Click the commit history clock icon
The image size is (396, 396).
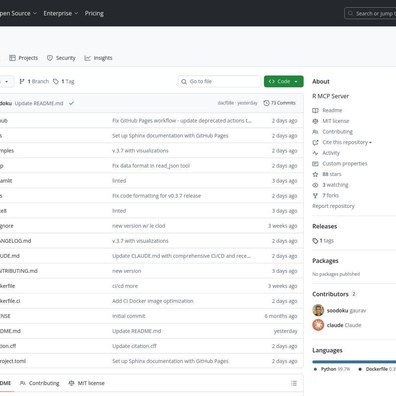(x=266, y=103)
